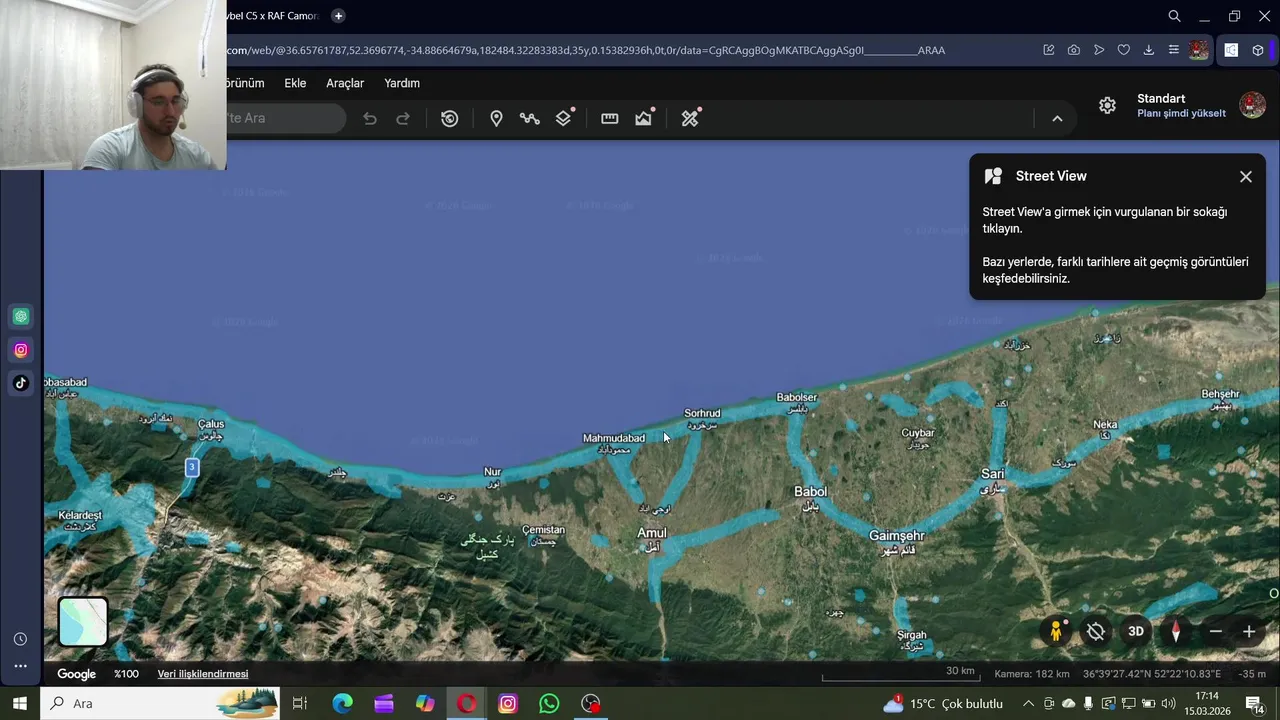The image size is (1280, 720).
Task: Open the Veri ilişkilendirmesi link
Action: (203, 674)
